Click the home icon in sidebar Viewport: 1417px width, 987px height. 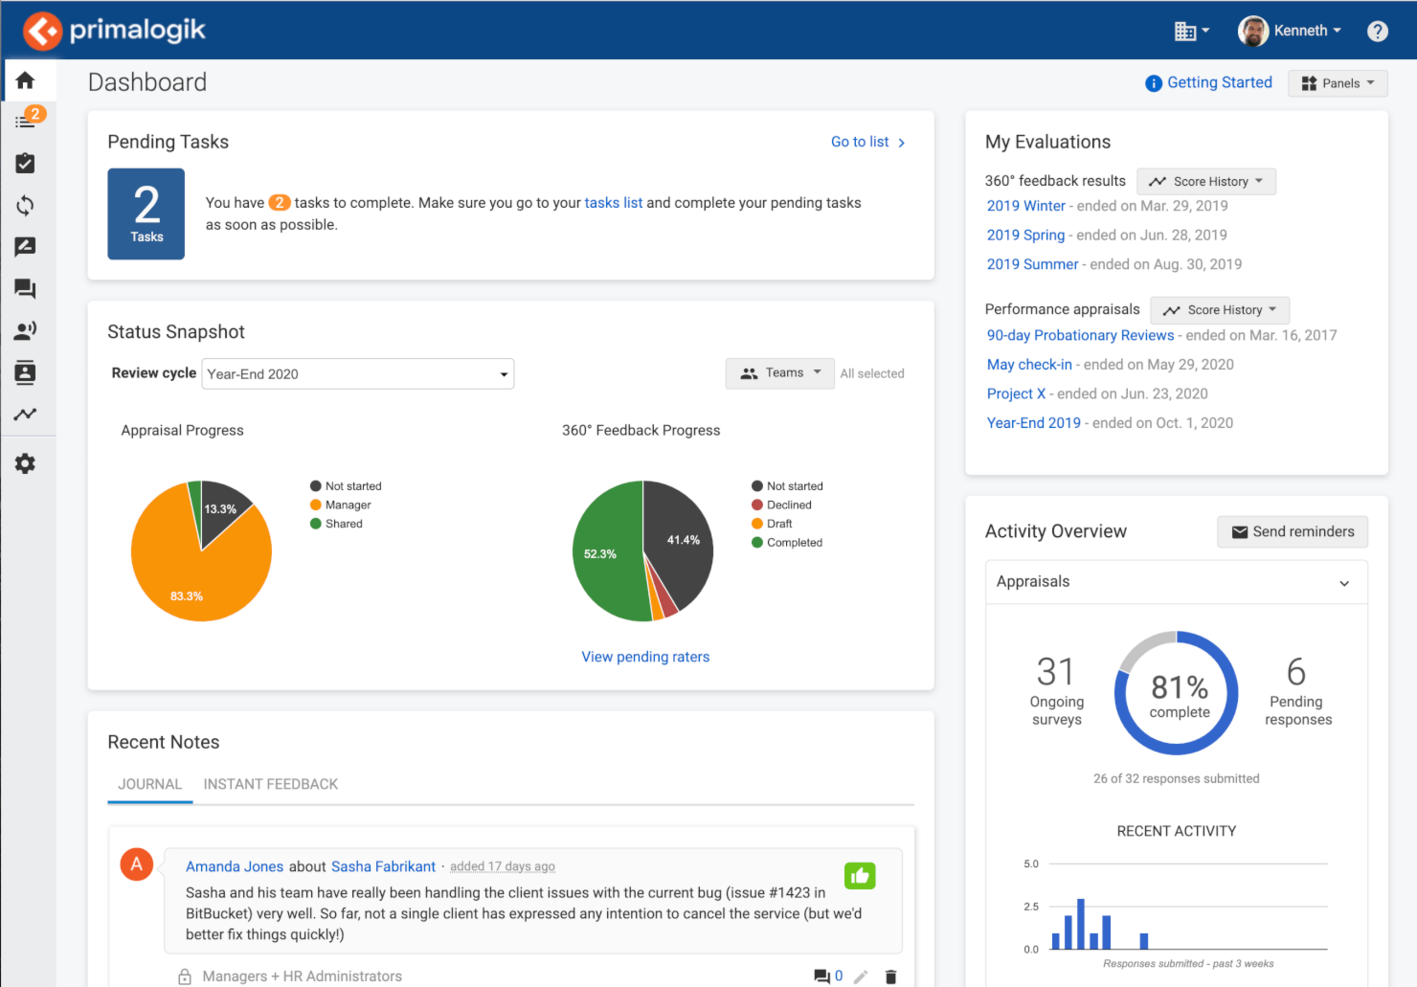(x=26, y=80)
